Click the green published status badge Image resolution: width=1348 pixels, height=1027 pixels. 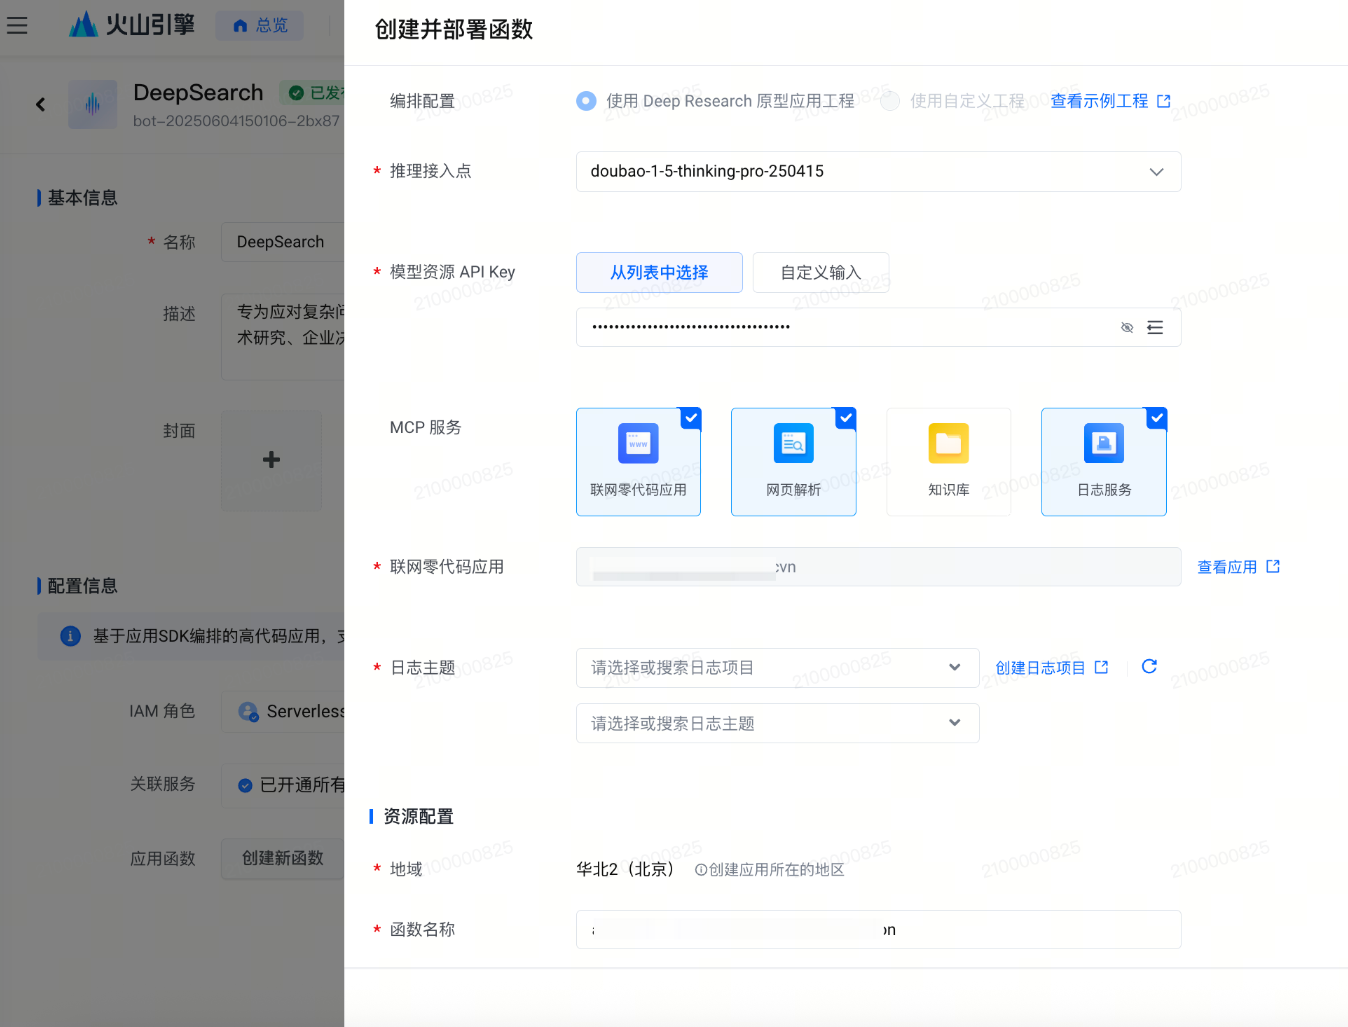point(313,93)
